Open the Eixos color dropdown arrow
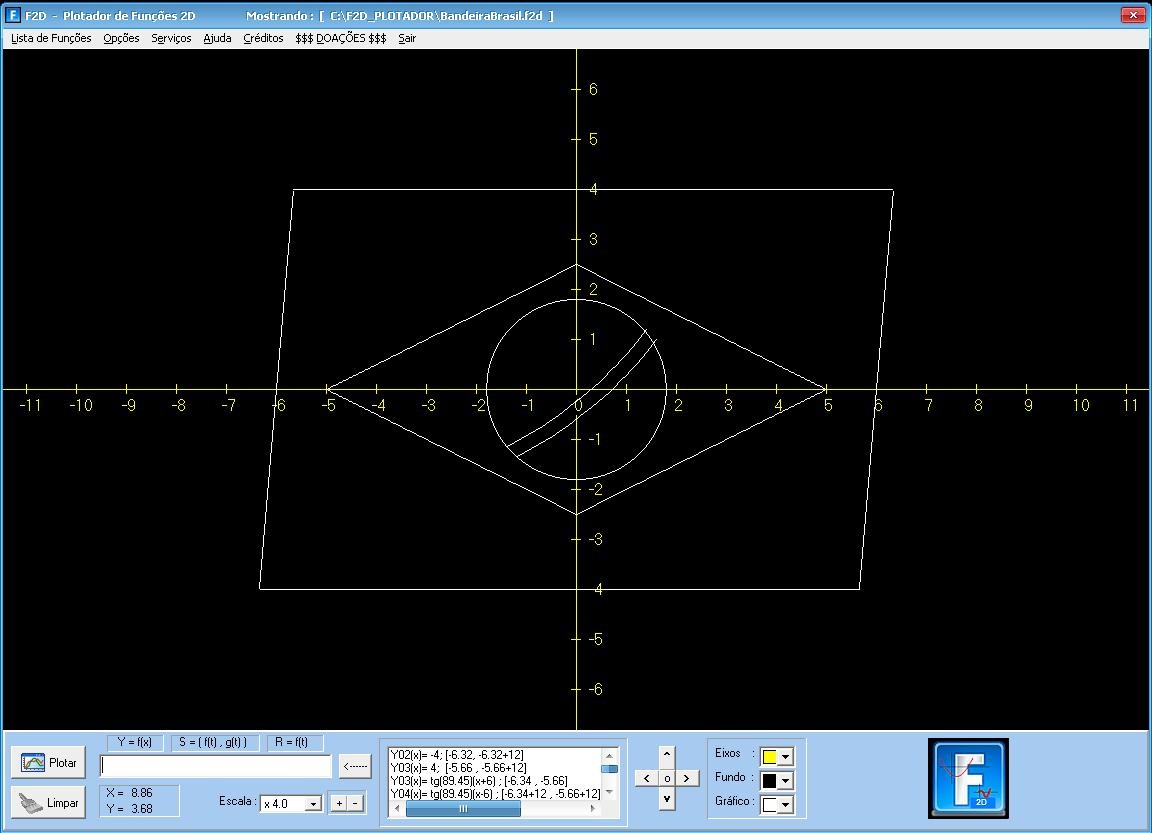This screenshot has width=1152, height=833. pyautogui.click(x=785, y=757)
